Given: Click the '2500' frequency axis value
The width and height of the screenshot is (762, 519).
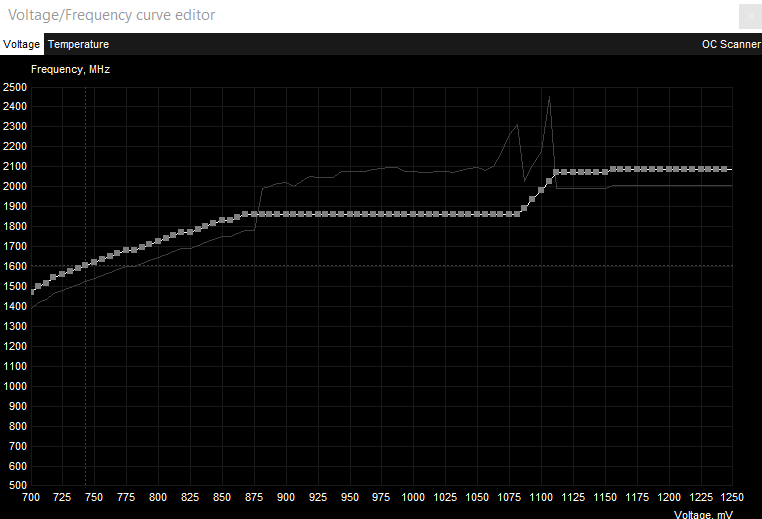Looking at the screenshot, I should point(15,87).
